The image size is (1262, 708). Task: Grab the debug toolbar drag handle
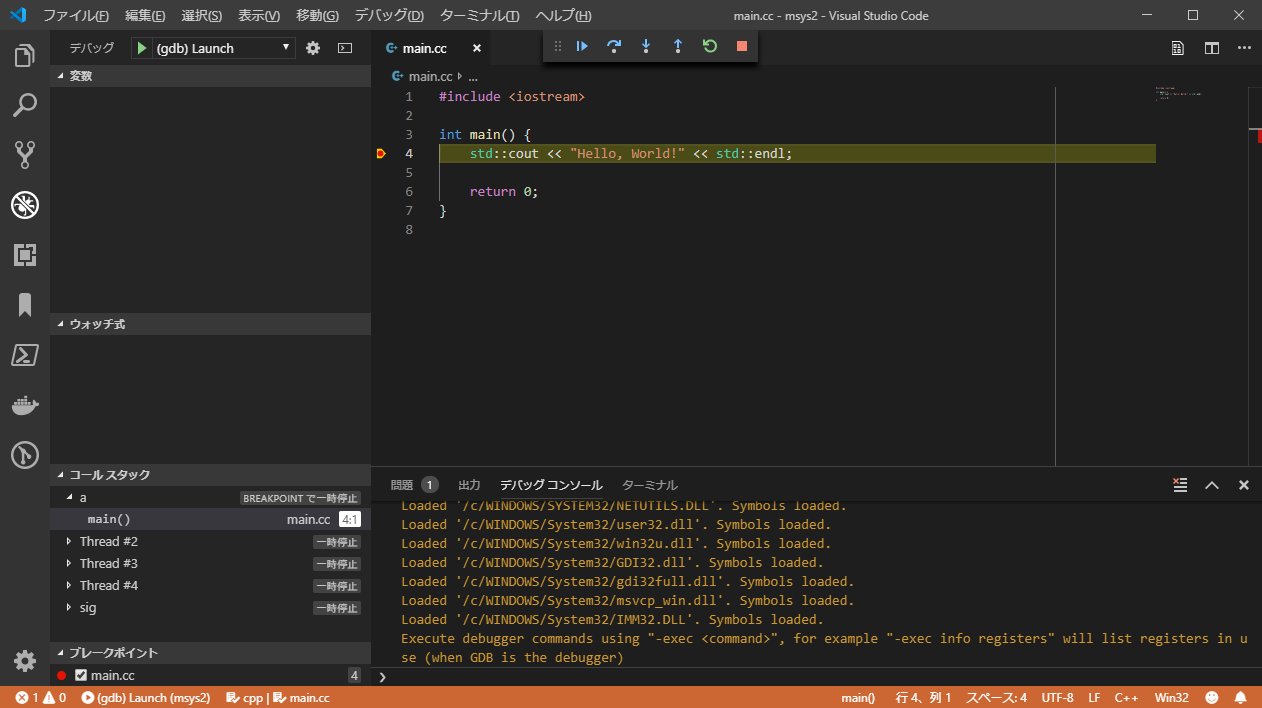coord(558,46)
